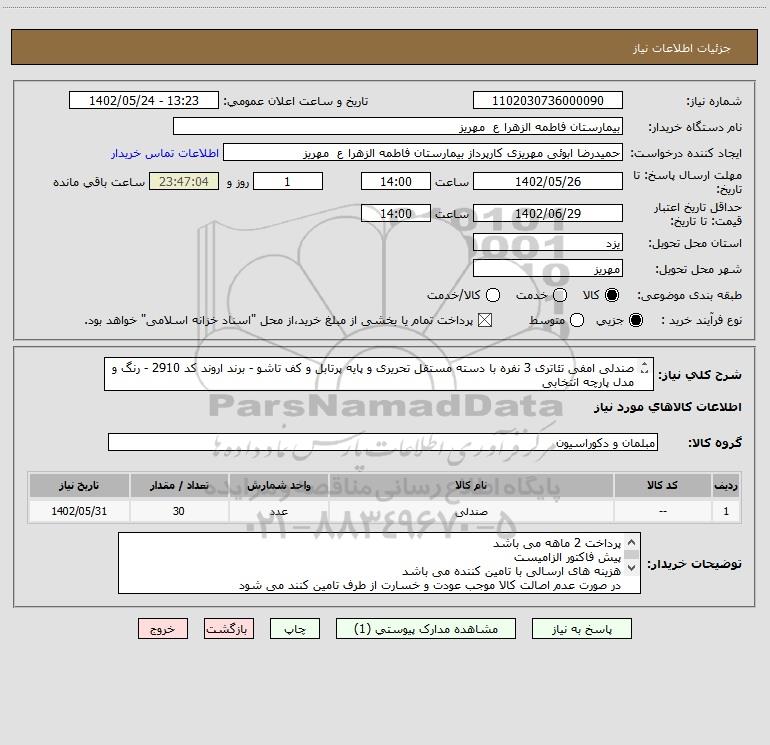This screenshot has height=745, width=770.
Task: Click the خروج exit button
Action: (163, 629)
